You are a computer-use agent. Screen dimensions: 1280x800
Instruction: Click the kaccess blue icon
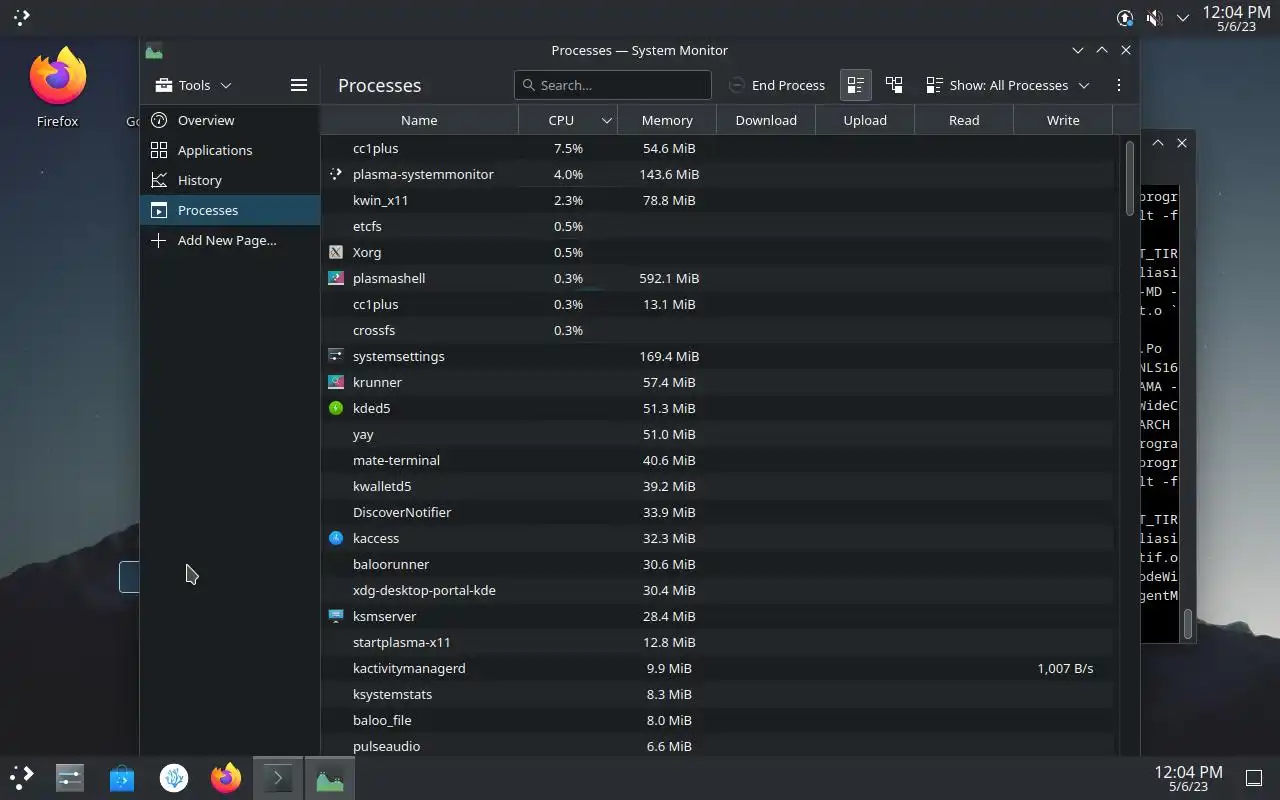[x=336, y=538]
